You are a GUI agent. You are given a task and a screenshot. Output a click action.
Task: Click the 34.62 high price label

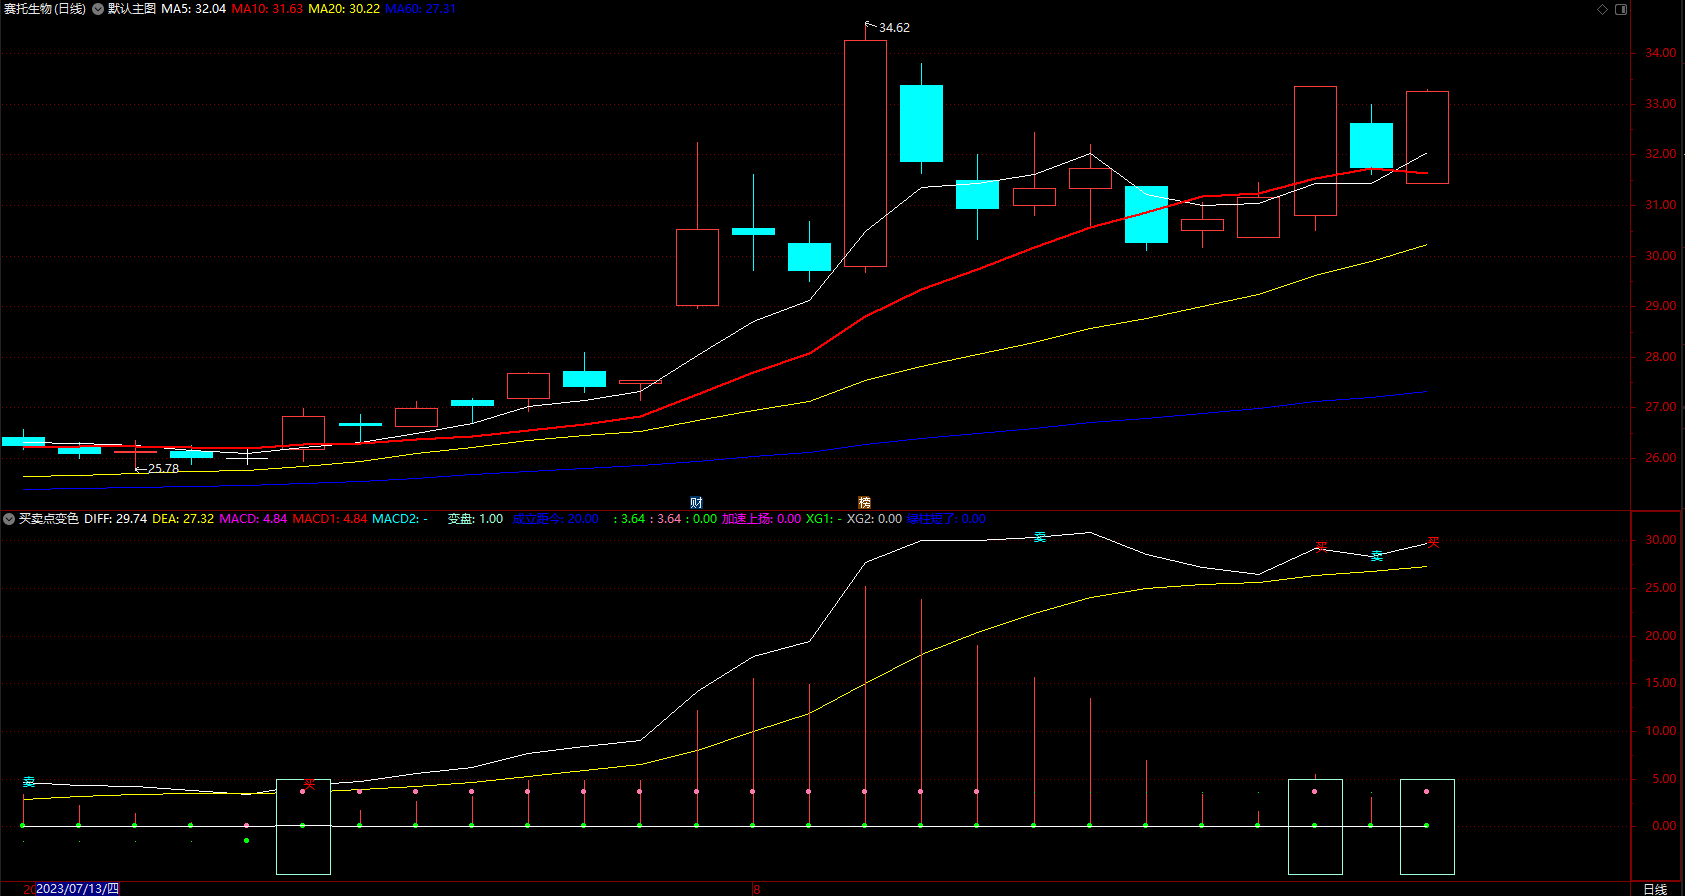click(894, 28)
